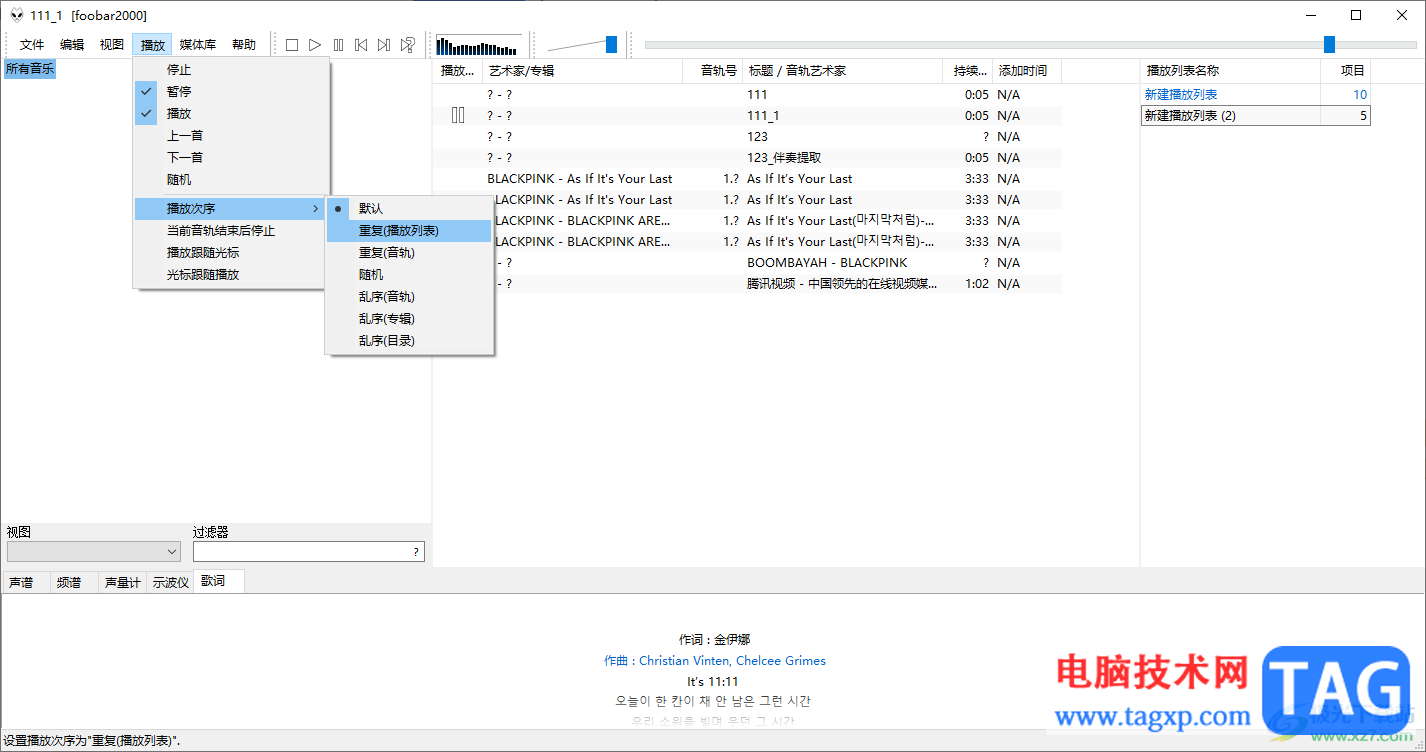Click the 持续... duration column header
The width and height of the screenshot is (1426, 752).
tap(968, 71)
